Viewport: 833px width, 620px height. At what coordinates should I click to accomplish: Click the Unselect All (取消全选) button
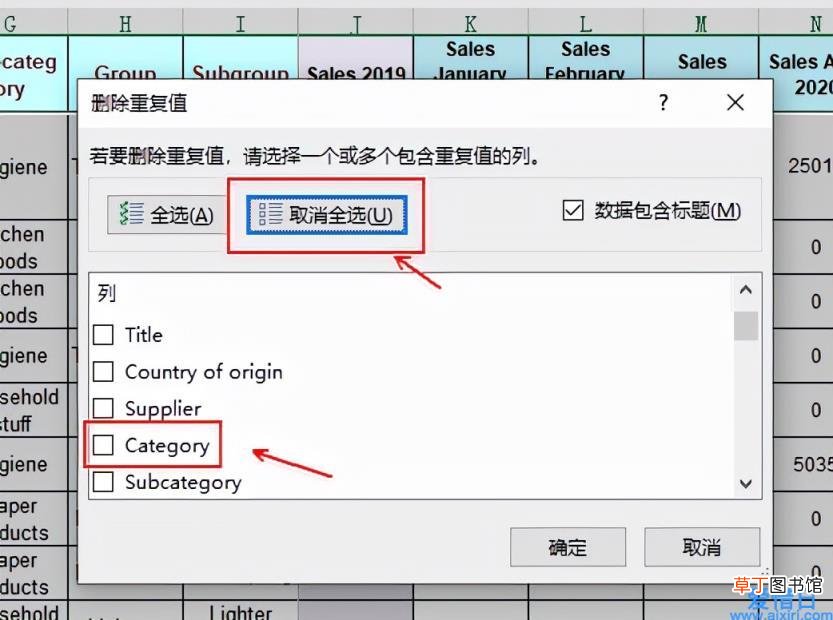coord(327,215)
